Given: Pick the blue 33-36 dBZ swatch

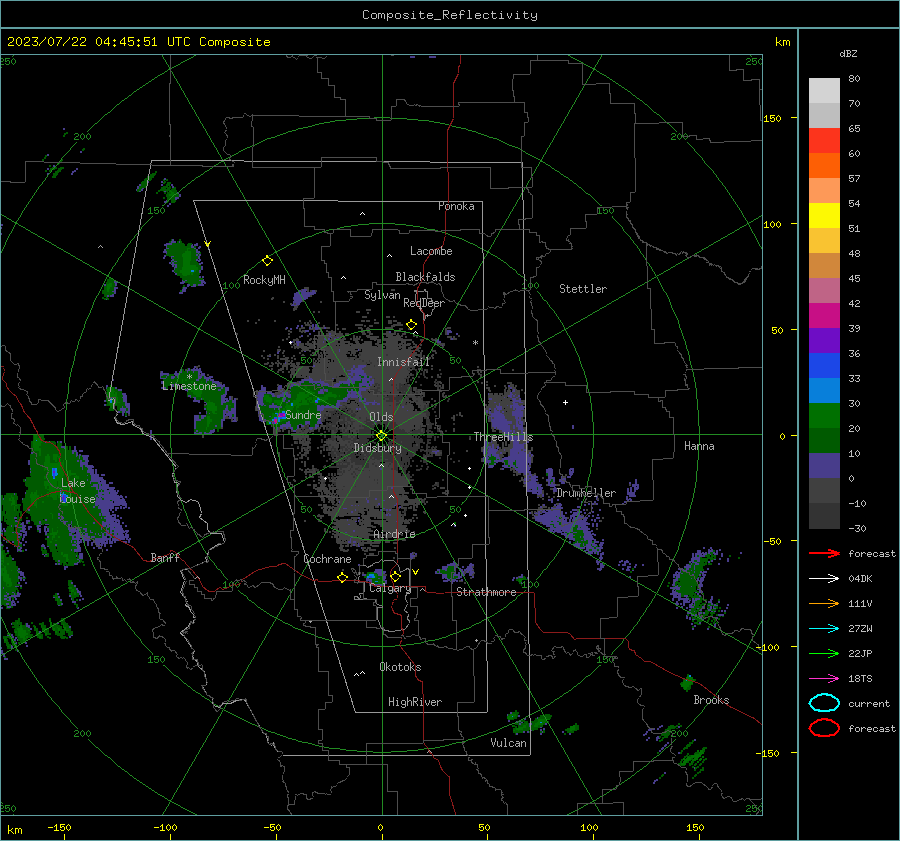Looking at the screenshot, I should (x=824, y=366).
